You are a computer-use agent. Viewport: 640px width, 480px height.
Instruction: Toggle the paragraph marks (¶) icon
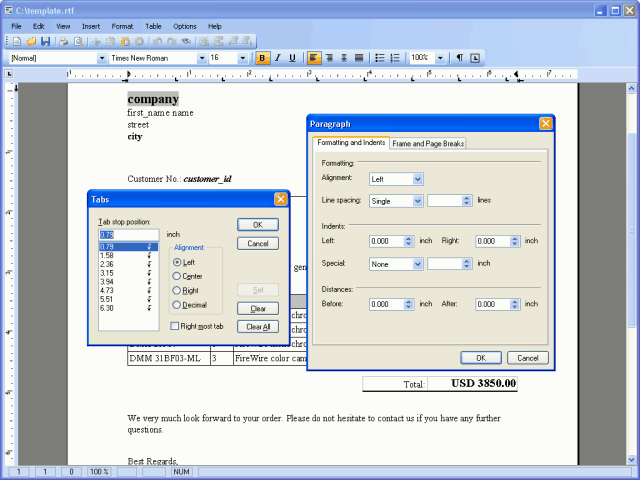pyautogui.click(x=460, y=58)
